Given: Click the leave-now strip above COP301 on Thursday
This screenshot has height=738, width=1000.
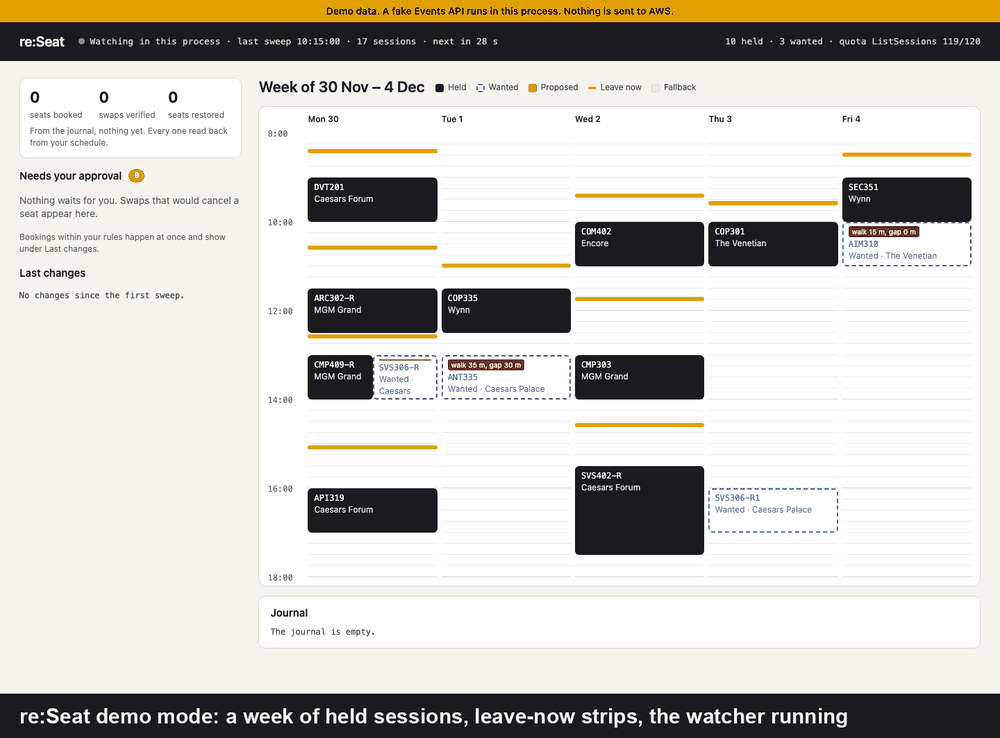Looking at the screenshot, I should click(x=773, y=203).
